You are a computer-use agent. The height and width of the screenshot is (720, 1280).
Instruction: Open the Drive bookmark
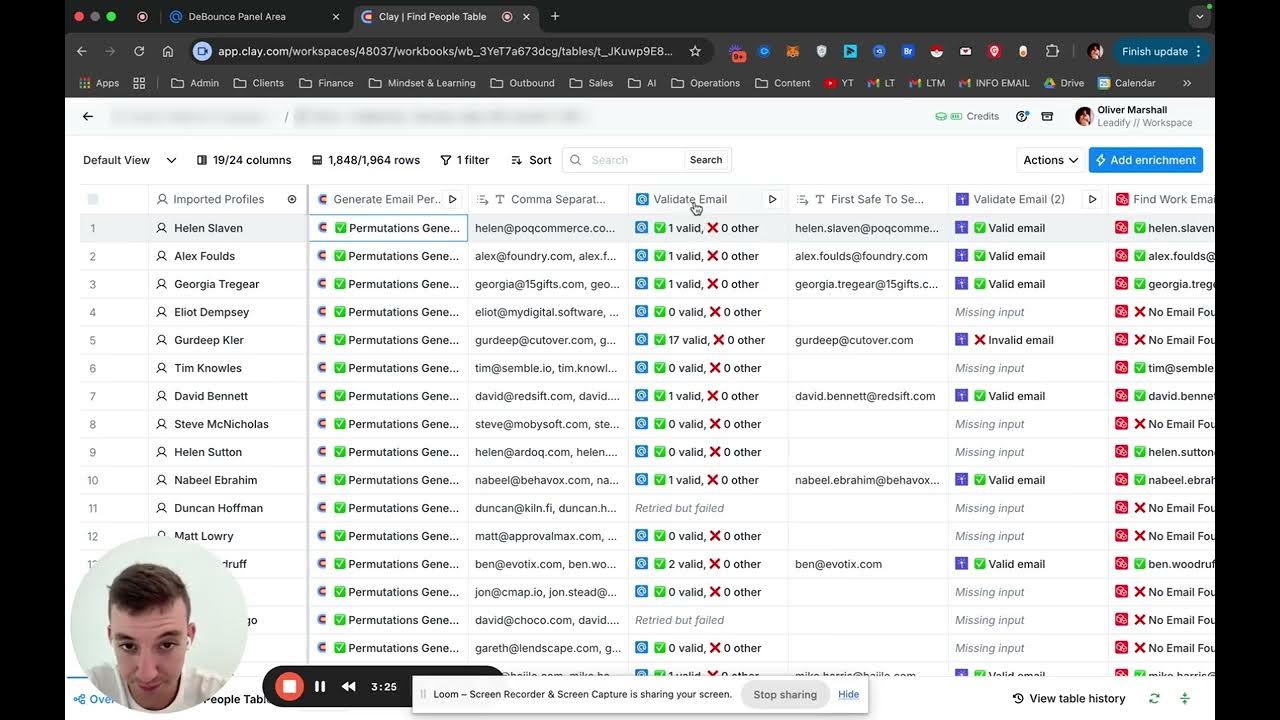pyautogui.click(x=1064, y=83)
